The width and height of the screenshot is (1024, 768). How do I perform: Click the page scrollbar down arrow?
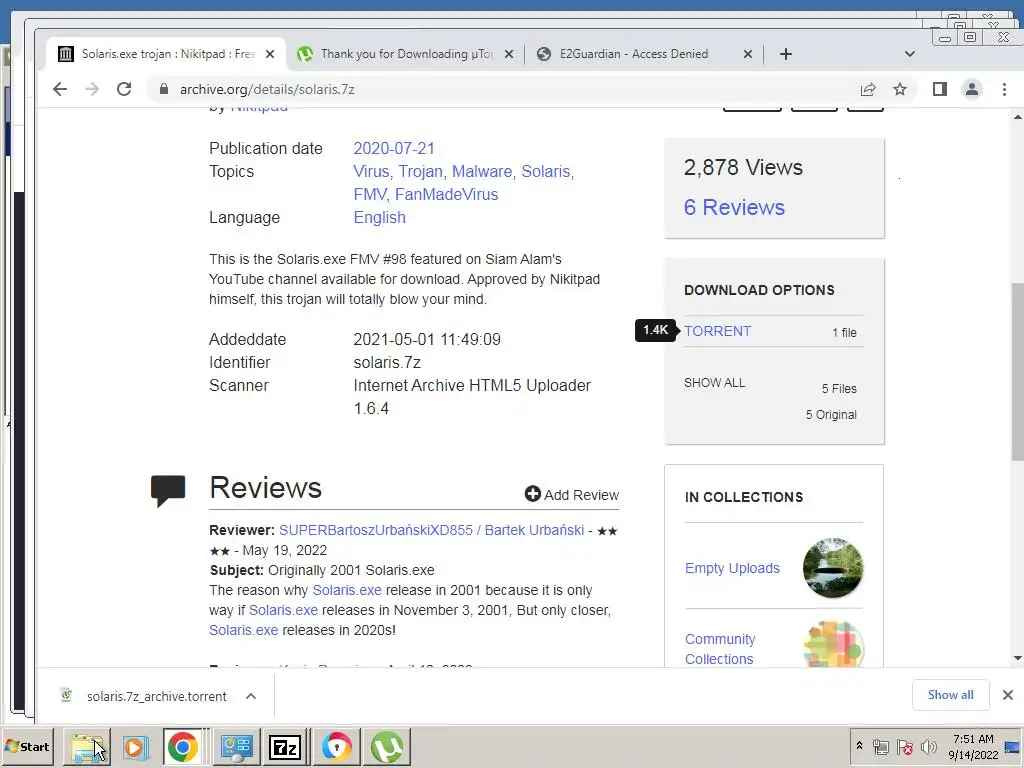coord(1017,658)
